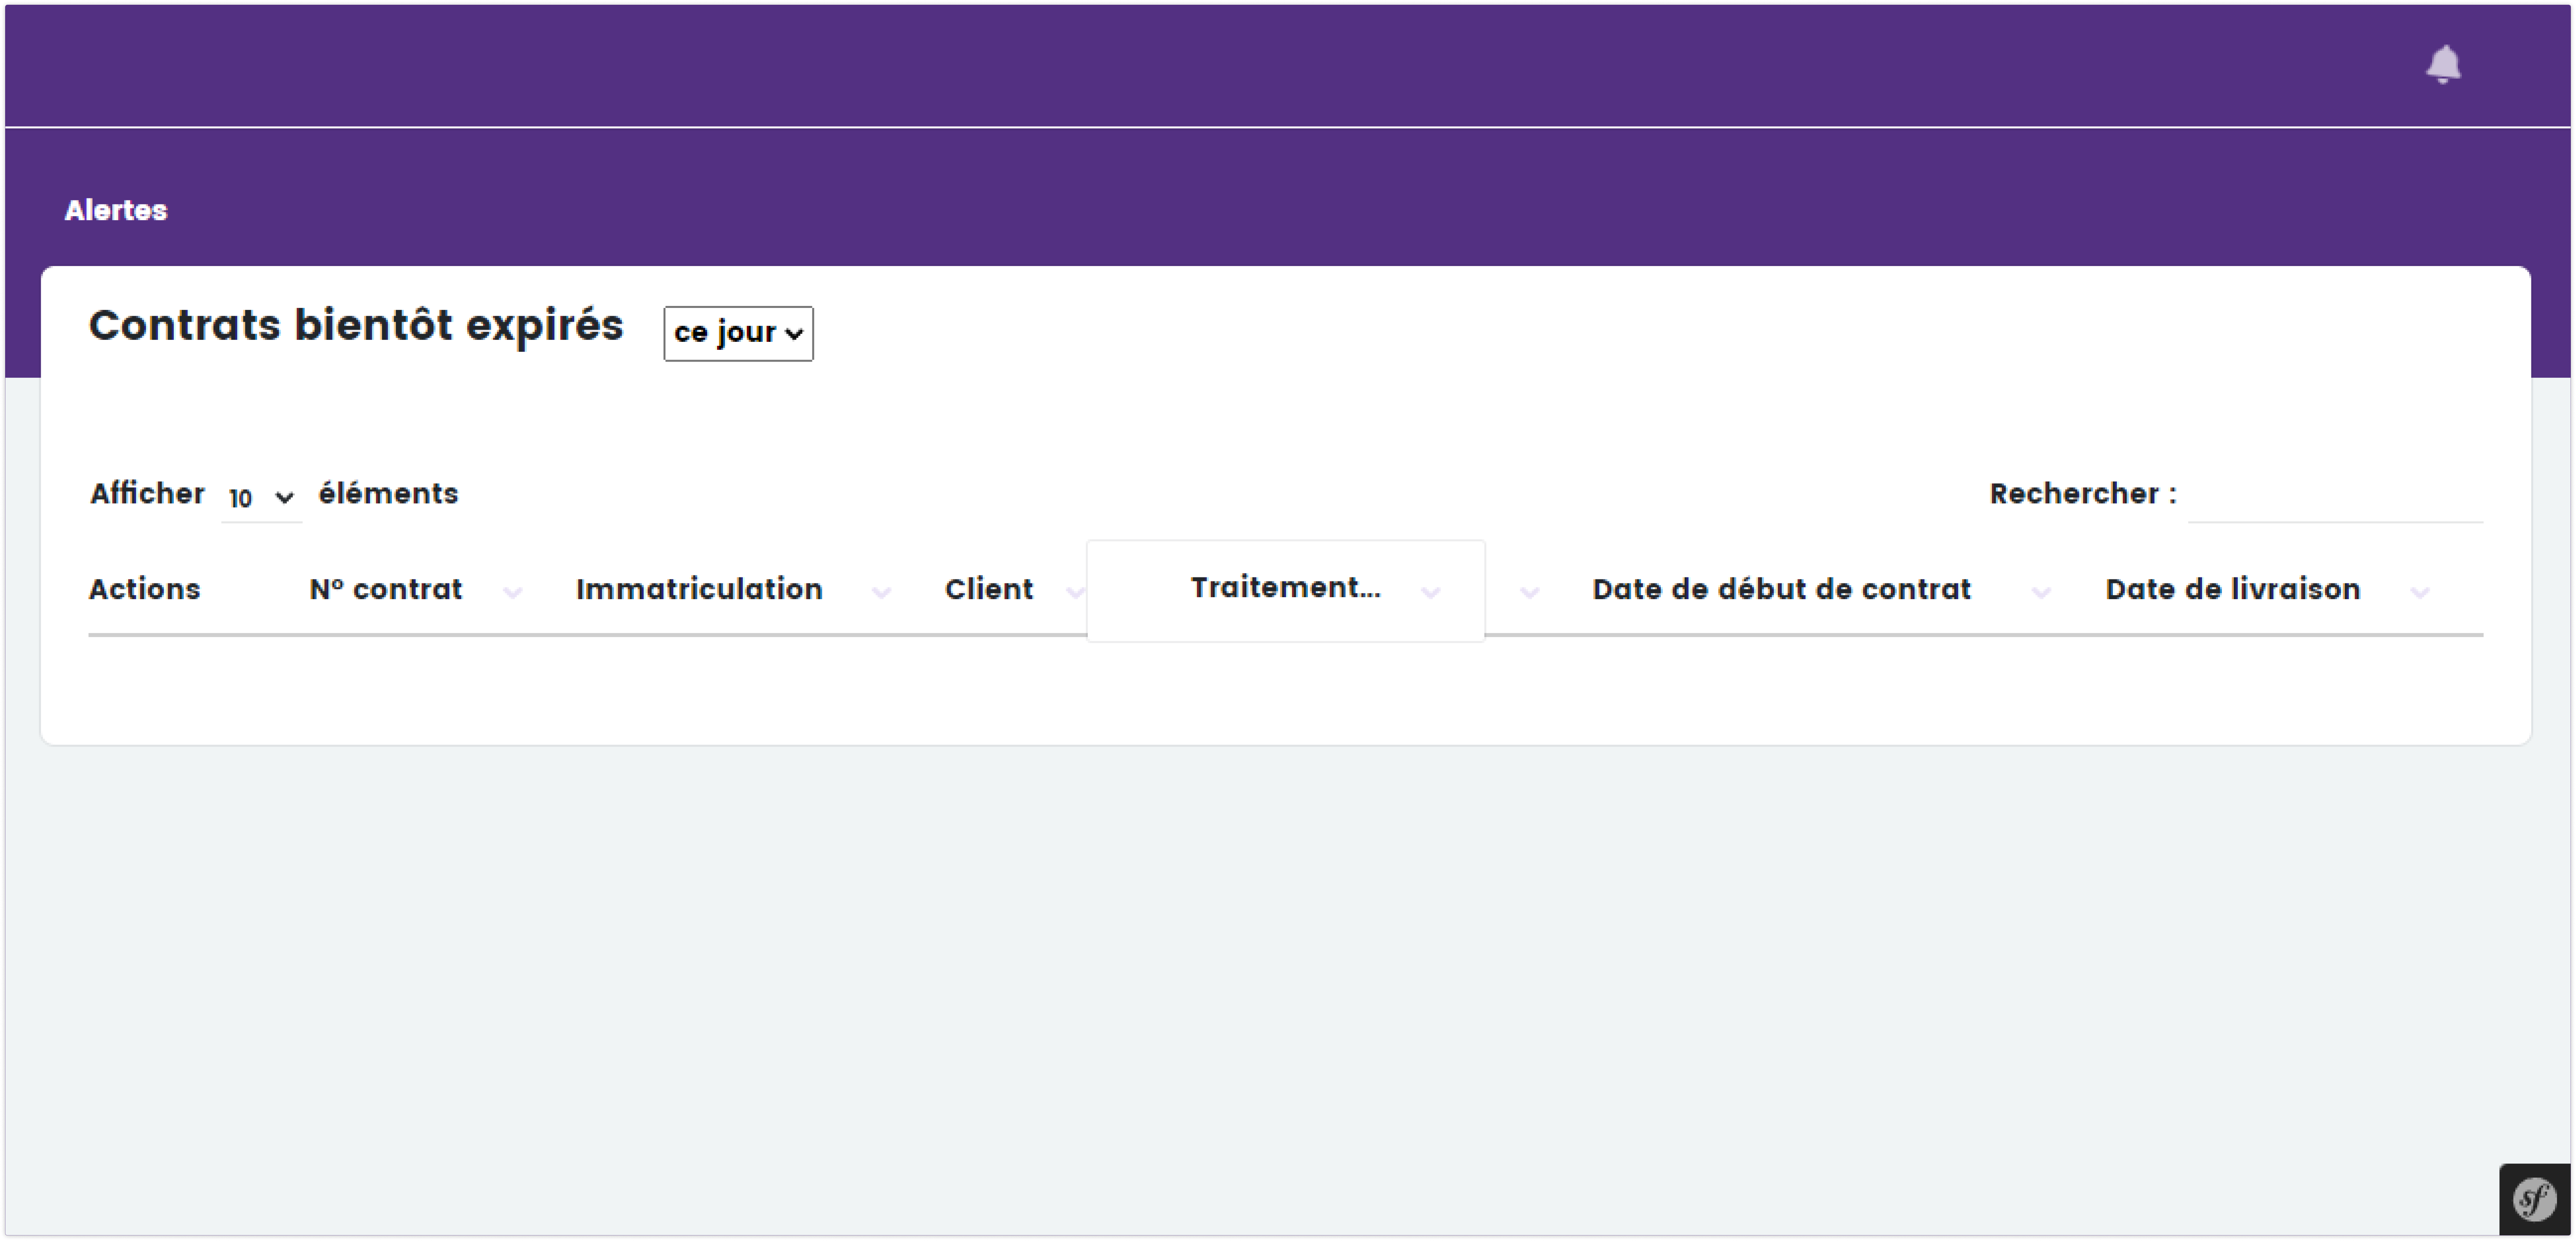Click sort chevron beside Traitement...
The image size is (2576, 1241).
[1430, 593]
